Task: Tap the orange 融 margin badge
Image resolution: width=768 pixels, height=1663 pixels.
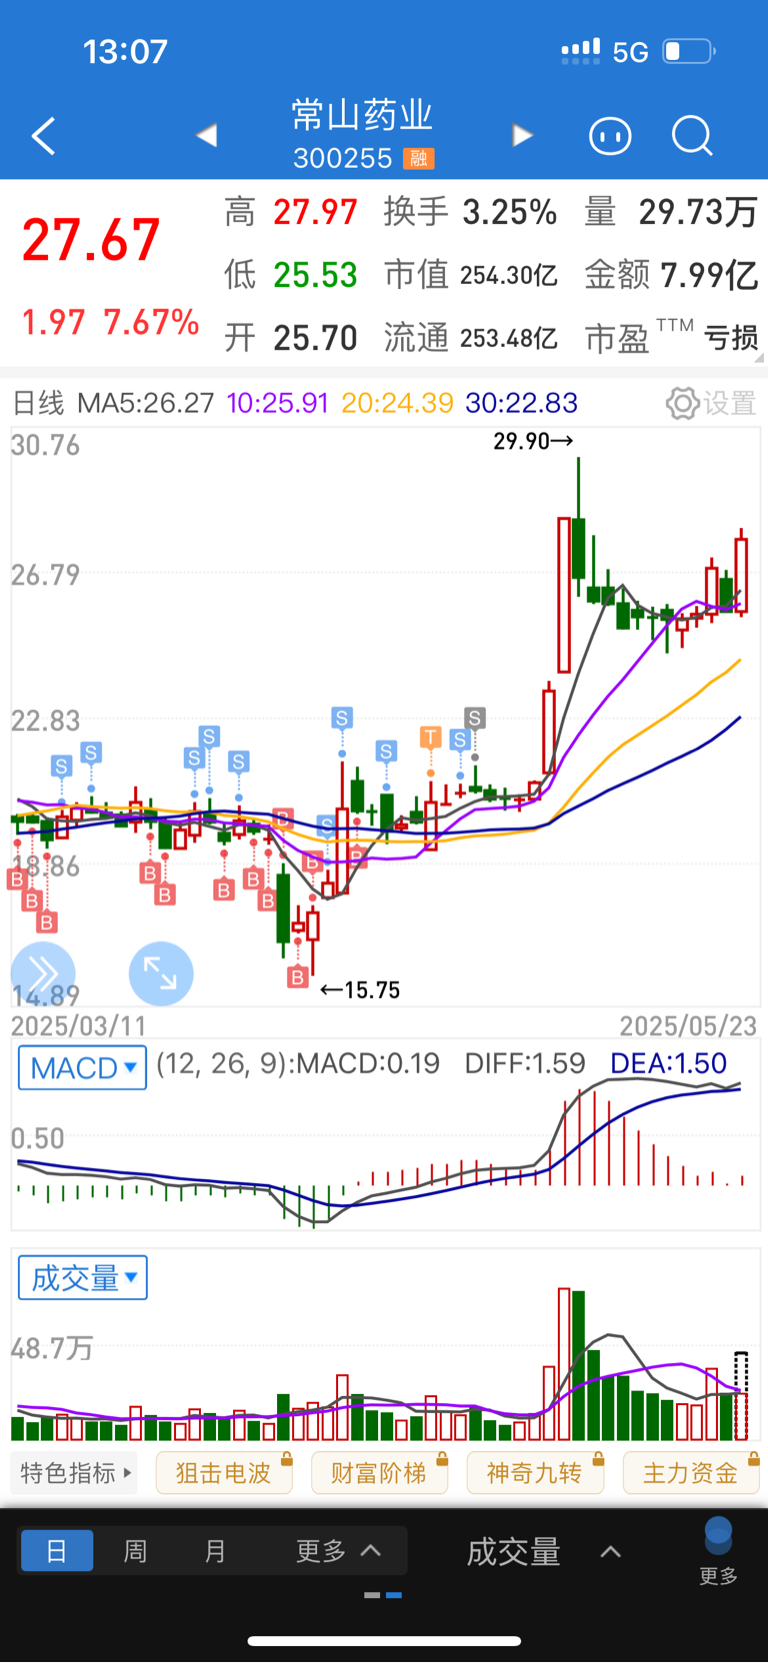Action: coord(419,158)
